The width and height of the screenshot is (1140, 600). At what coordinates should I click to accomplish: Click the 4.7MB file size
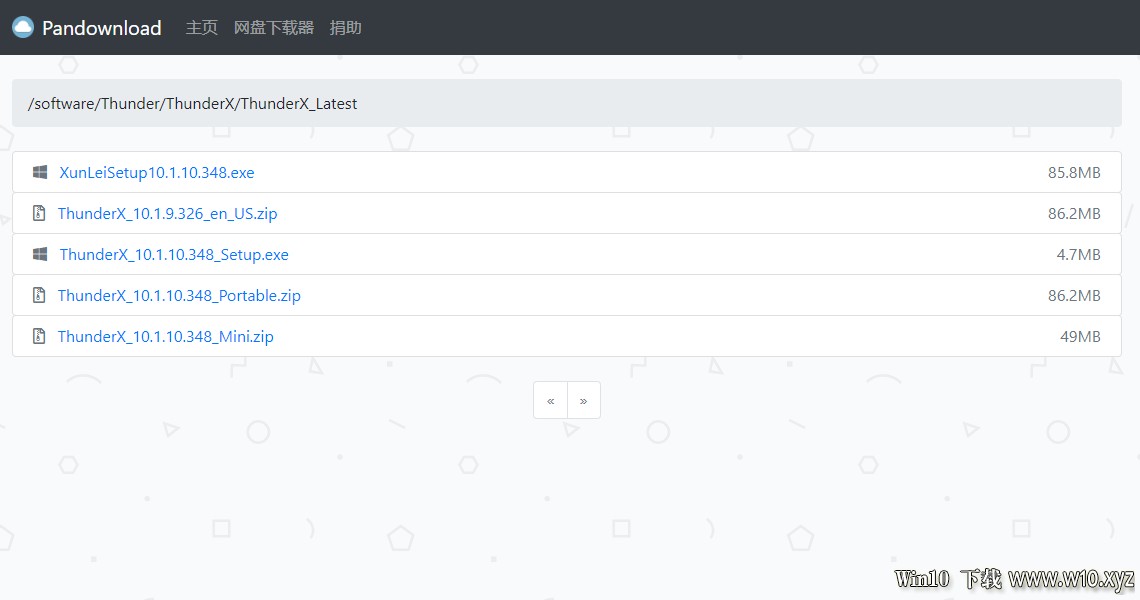click(1078, 255)
